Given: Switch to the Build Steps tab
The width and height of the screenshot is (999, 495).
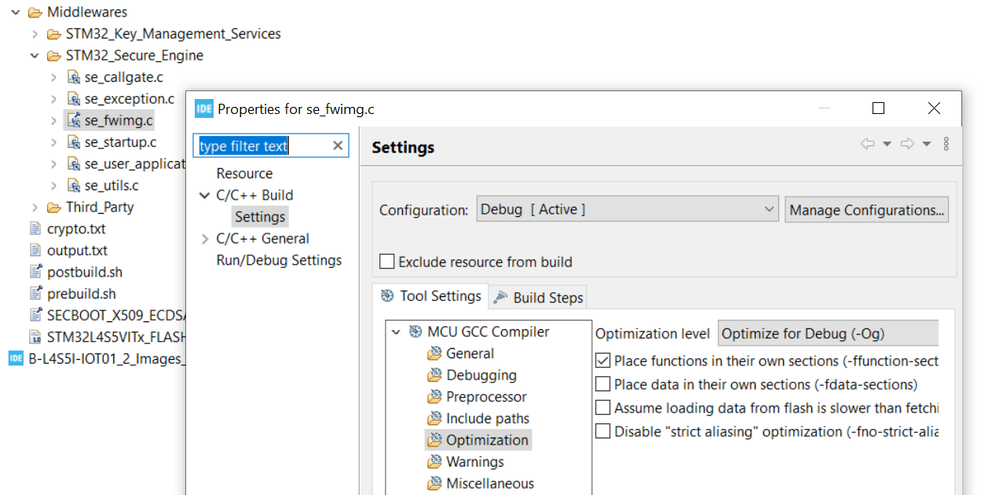Looking at the screenshot, I should point(538,298).
